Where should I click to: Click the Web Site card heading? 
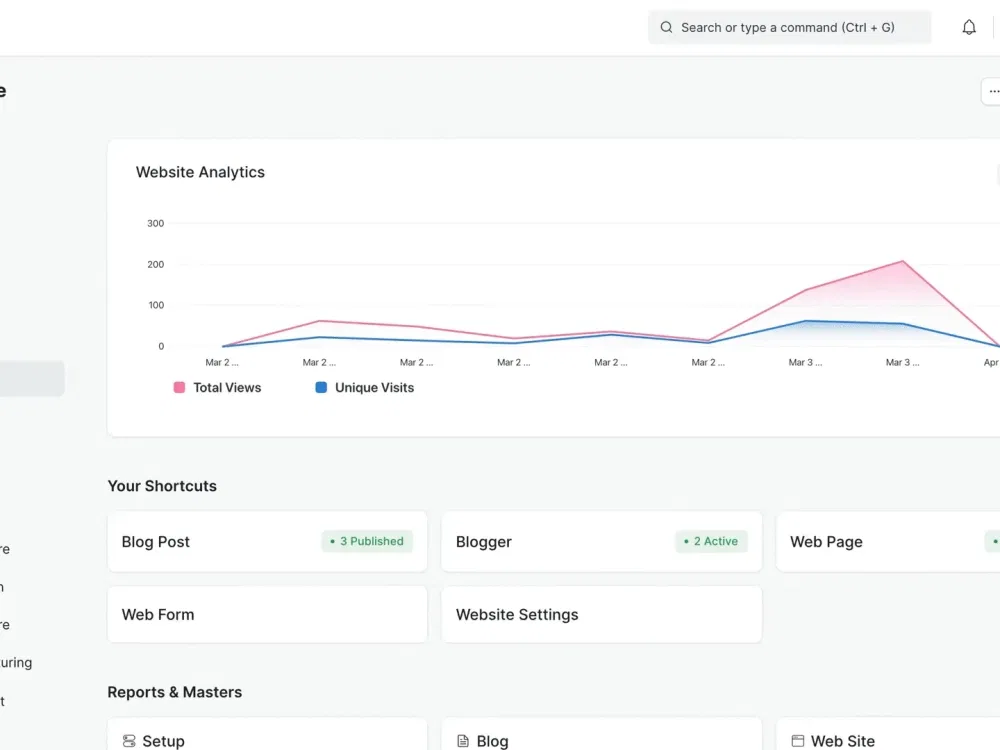[x=842, y=741]
